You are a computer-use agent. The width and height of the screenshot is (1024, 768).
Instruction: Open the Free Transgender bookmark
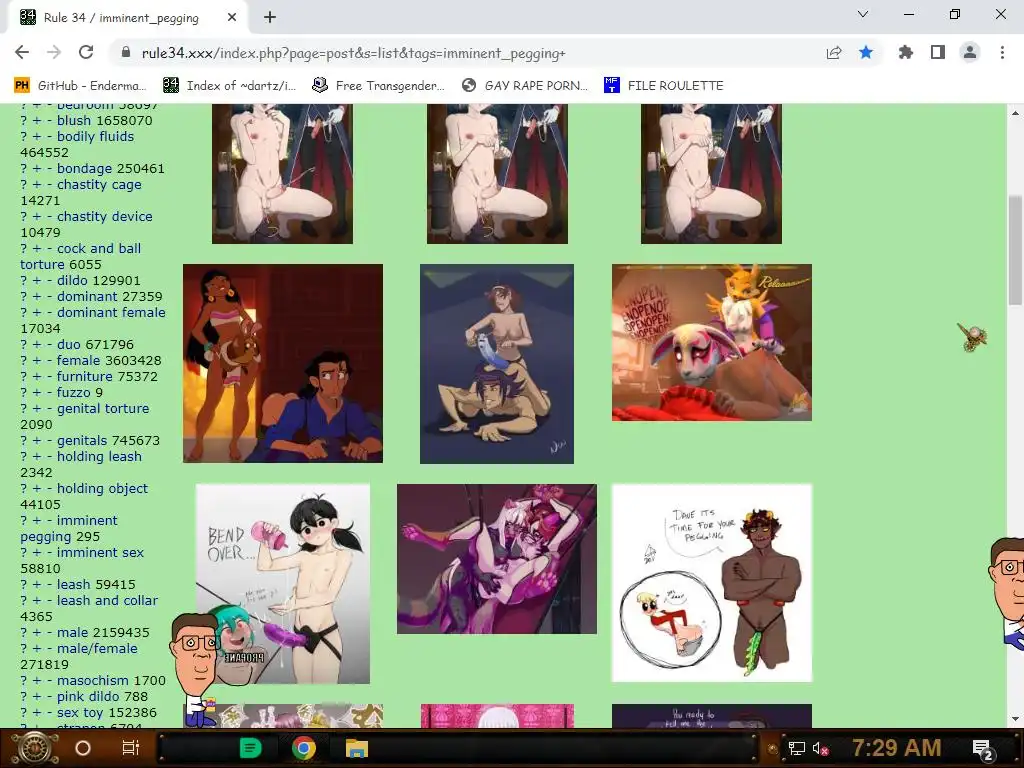379,86
